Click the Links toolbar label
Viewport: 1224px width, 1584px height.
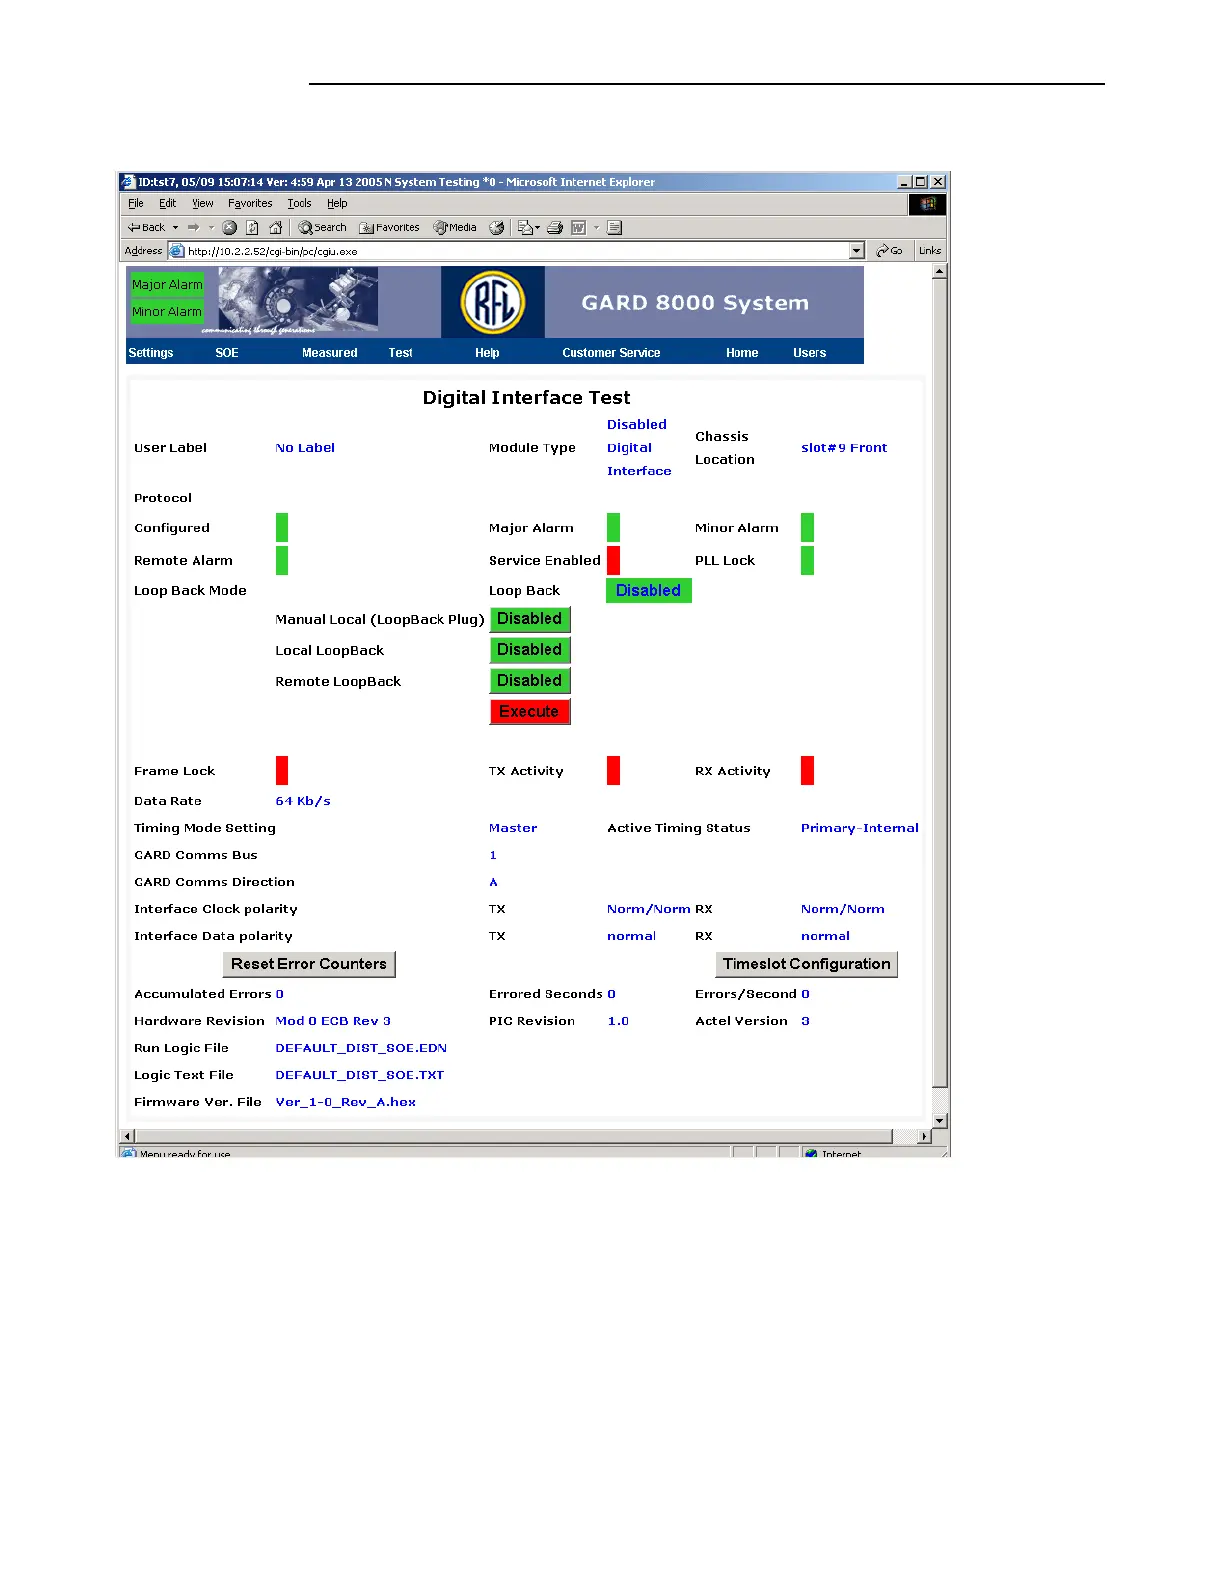pos(930,251)
